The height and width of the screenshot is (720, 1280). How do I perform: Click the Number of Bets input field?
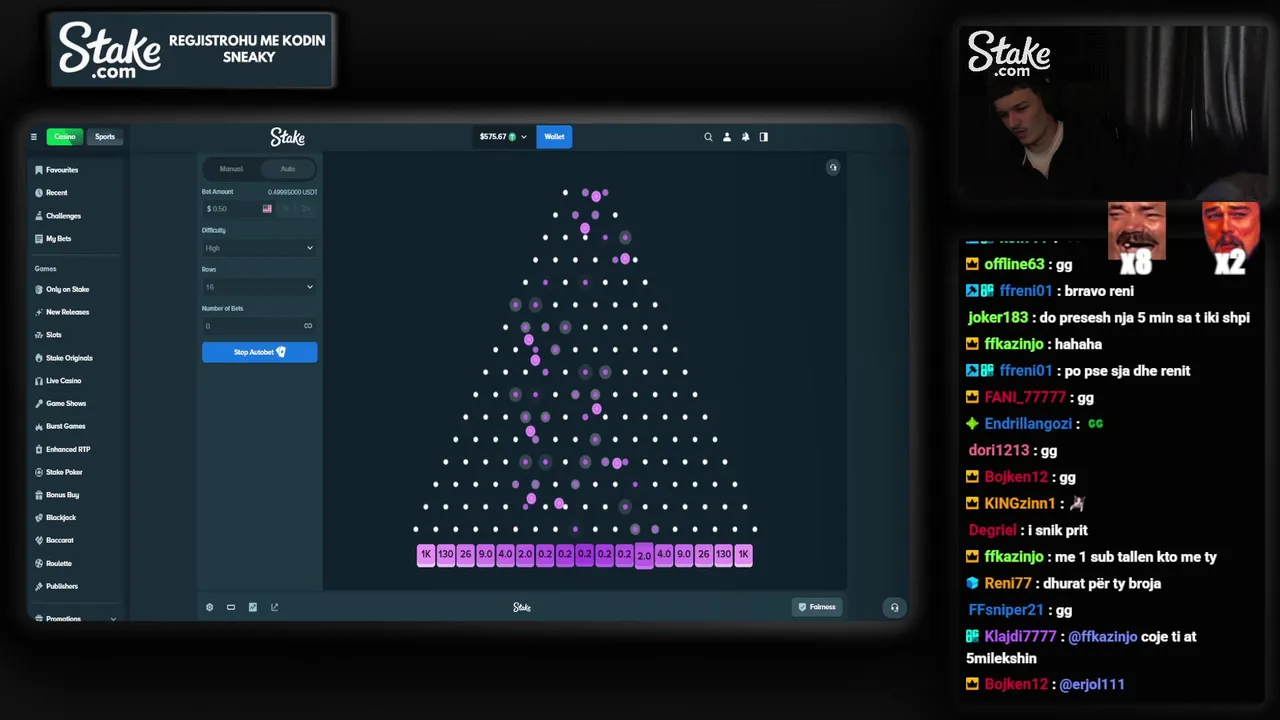coord(259,326)
